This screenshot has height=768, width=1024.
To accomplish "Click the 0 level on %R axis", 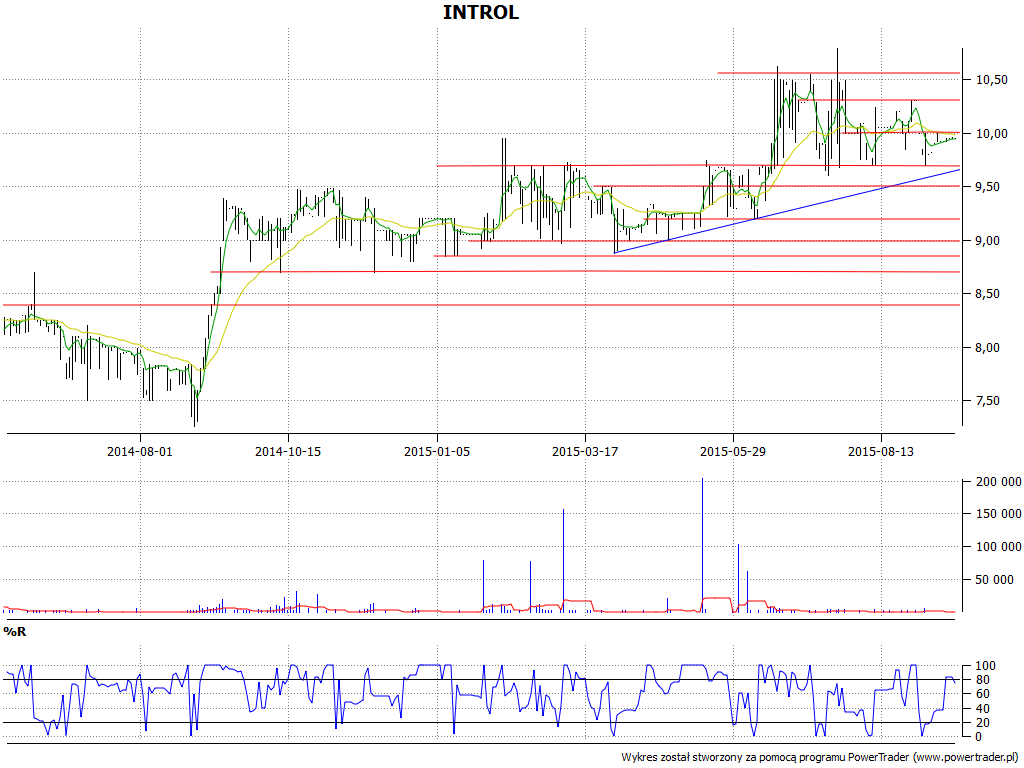I will click(978, 737).
